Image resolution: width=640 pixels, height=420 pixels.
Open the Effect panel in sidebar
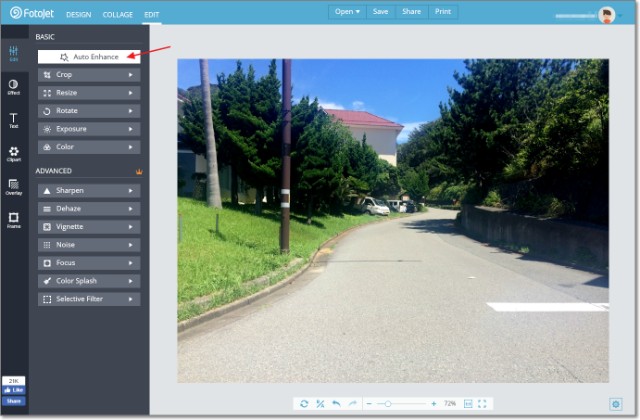(13, 87)
